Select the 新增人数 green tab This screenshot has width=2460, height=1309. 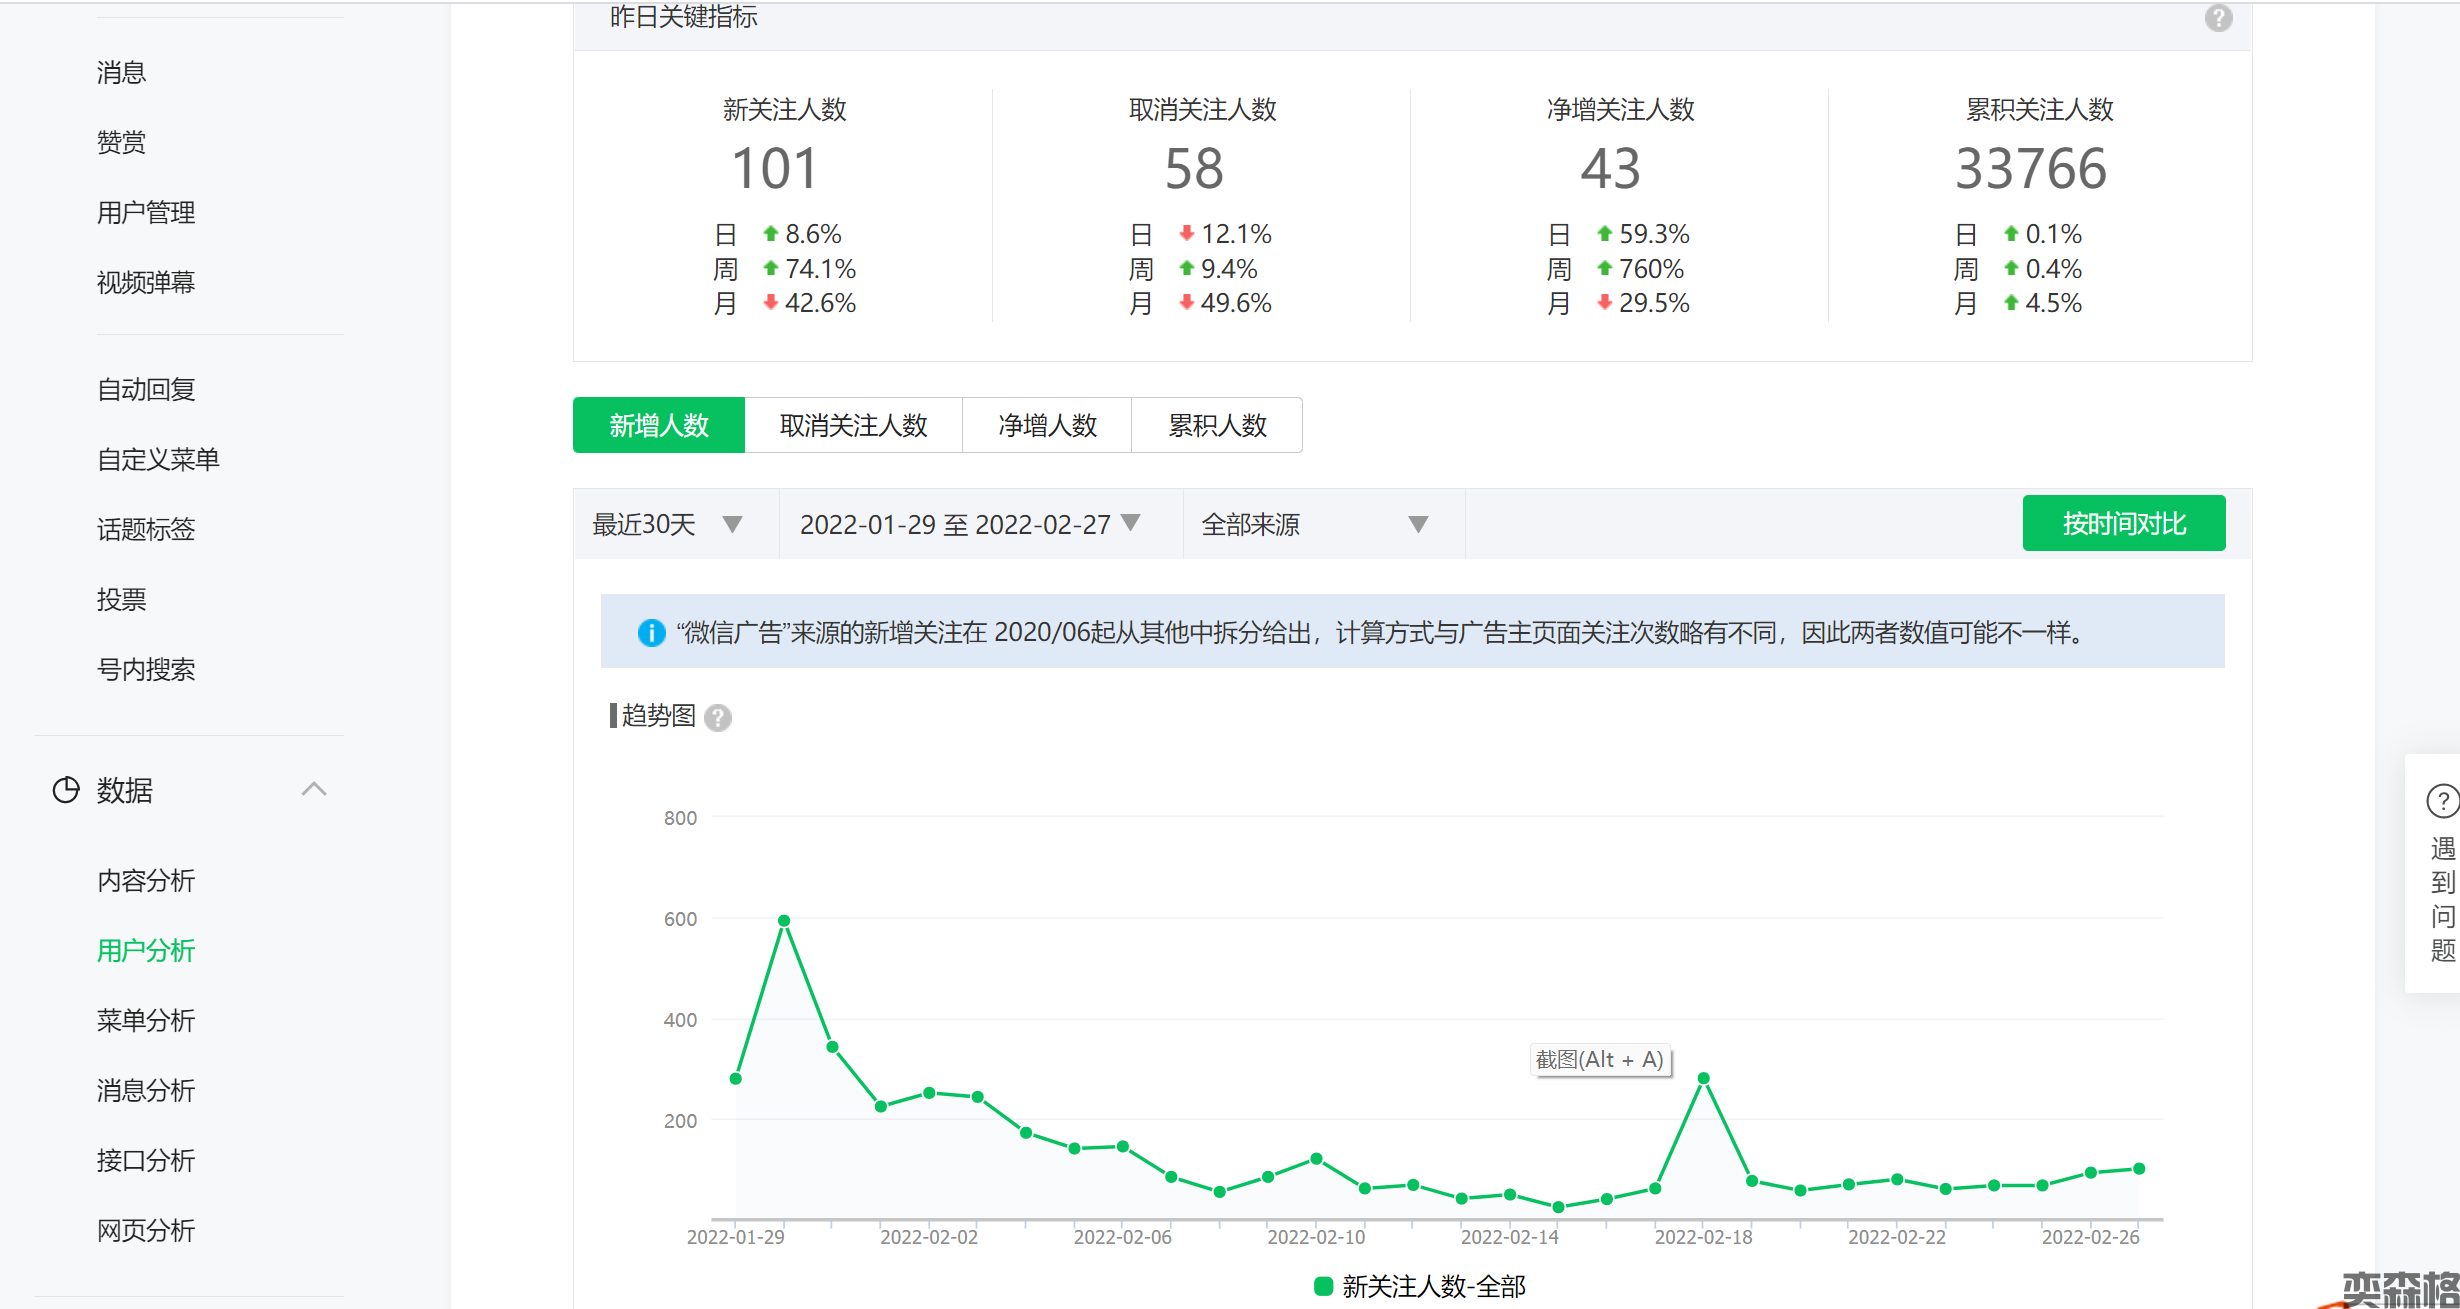659,426
